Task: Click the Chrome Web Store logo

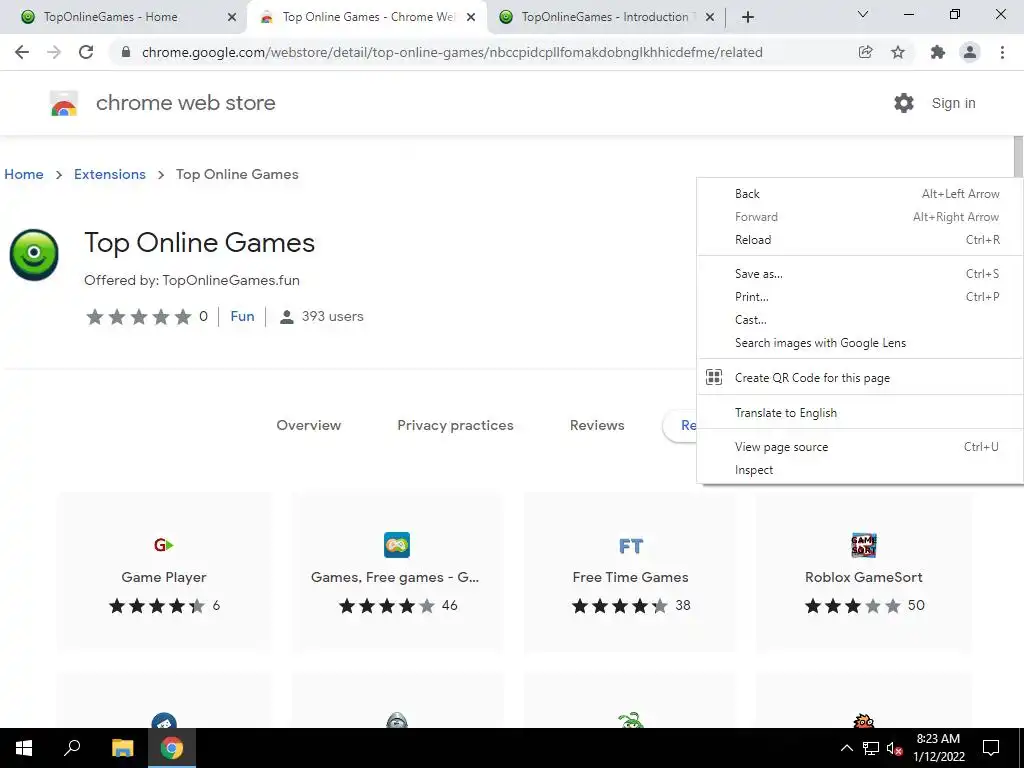Action: (64, 103)
